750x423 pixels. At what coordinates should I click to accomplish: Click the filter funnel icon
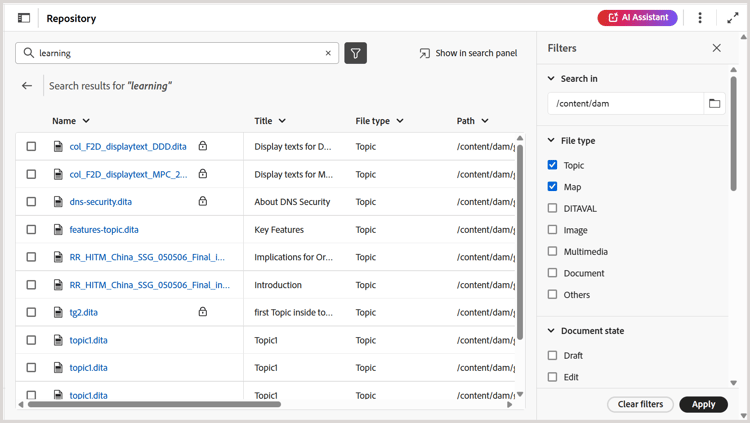[356, 53]
